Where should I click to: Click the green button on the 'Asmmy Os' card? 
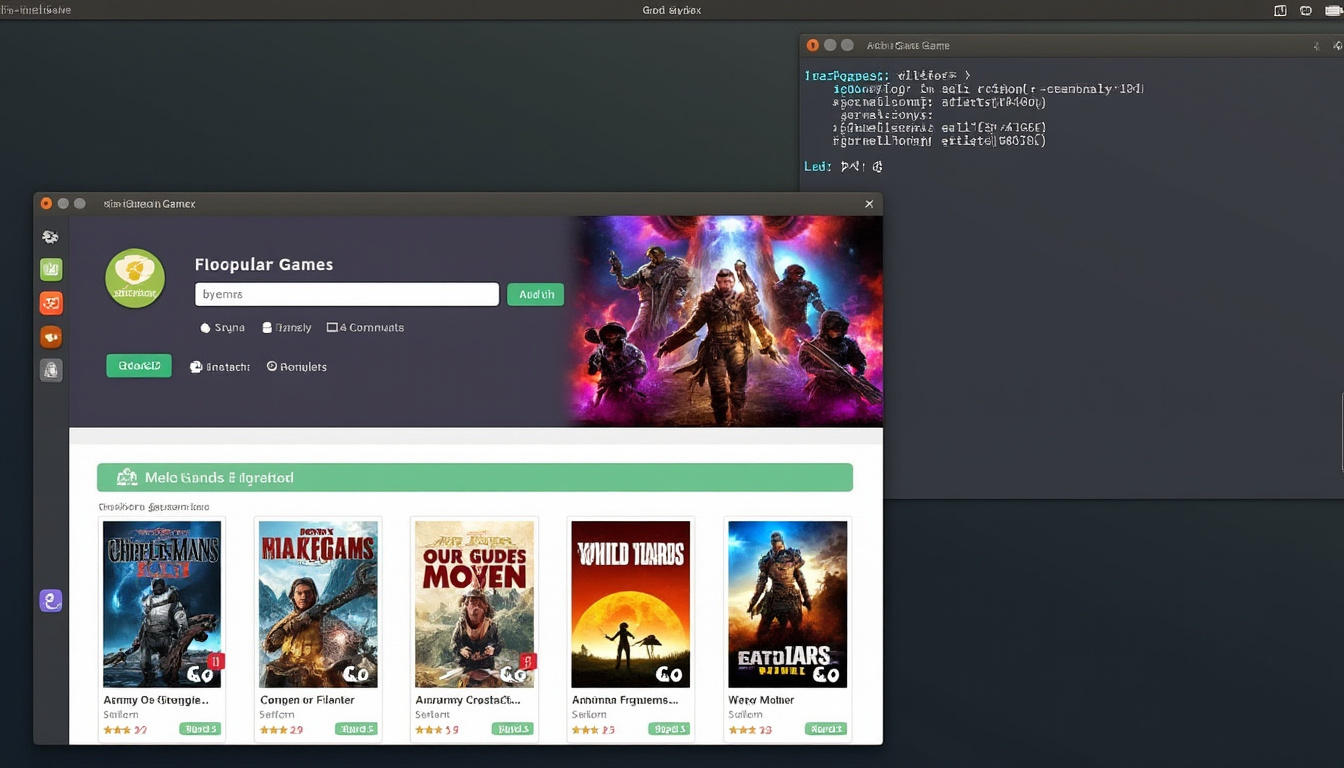tap(200, 729)
